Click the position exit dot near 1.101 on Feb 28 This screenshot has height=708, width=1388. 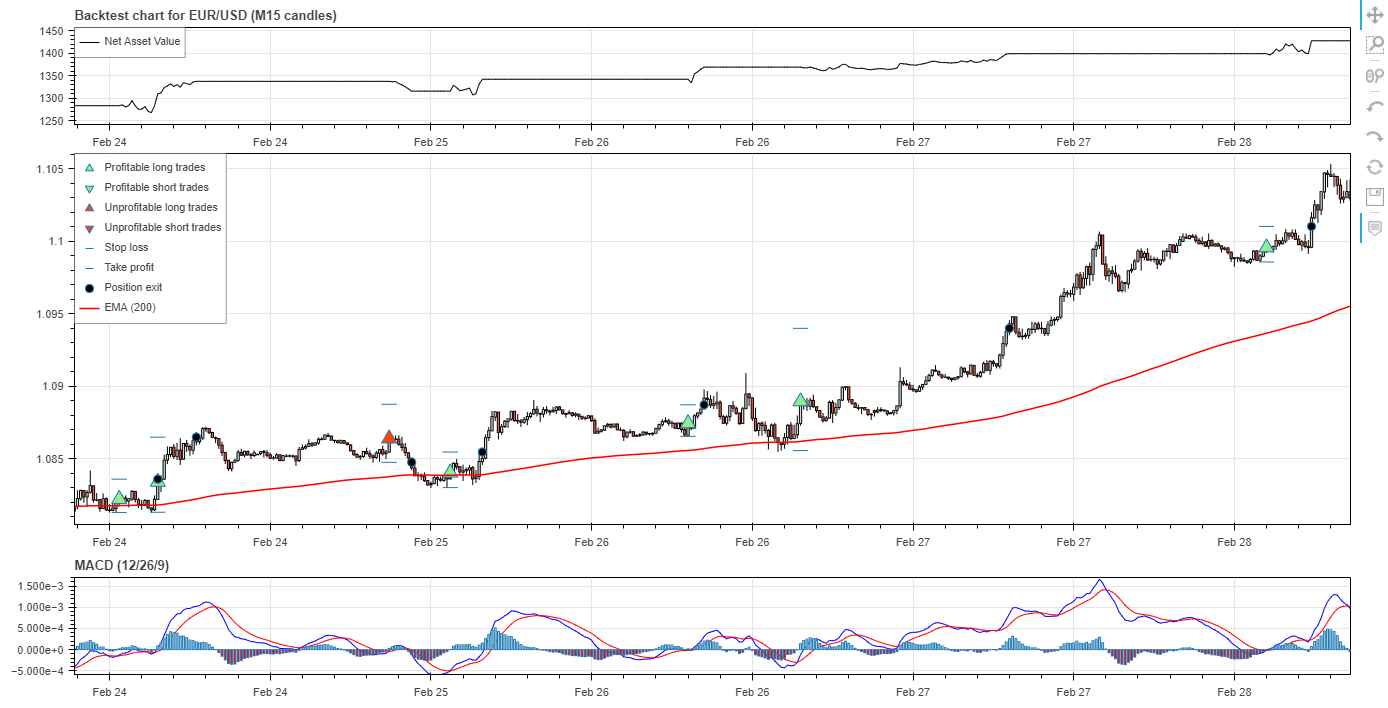(x=1311, y=226)
